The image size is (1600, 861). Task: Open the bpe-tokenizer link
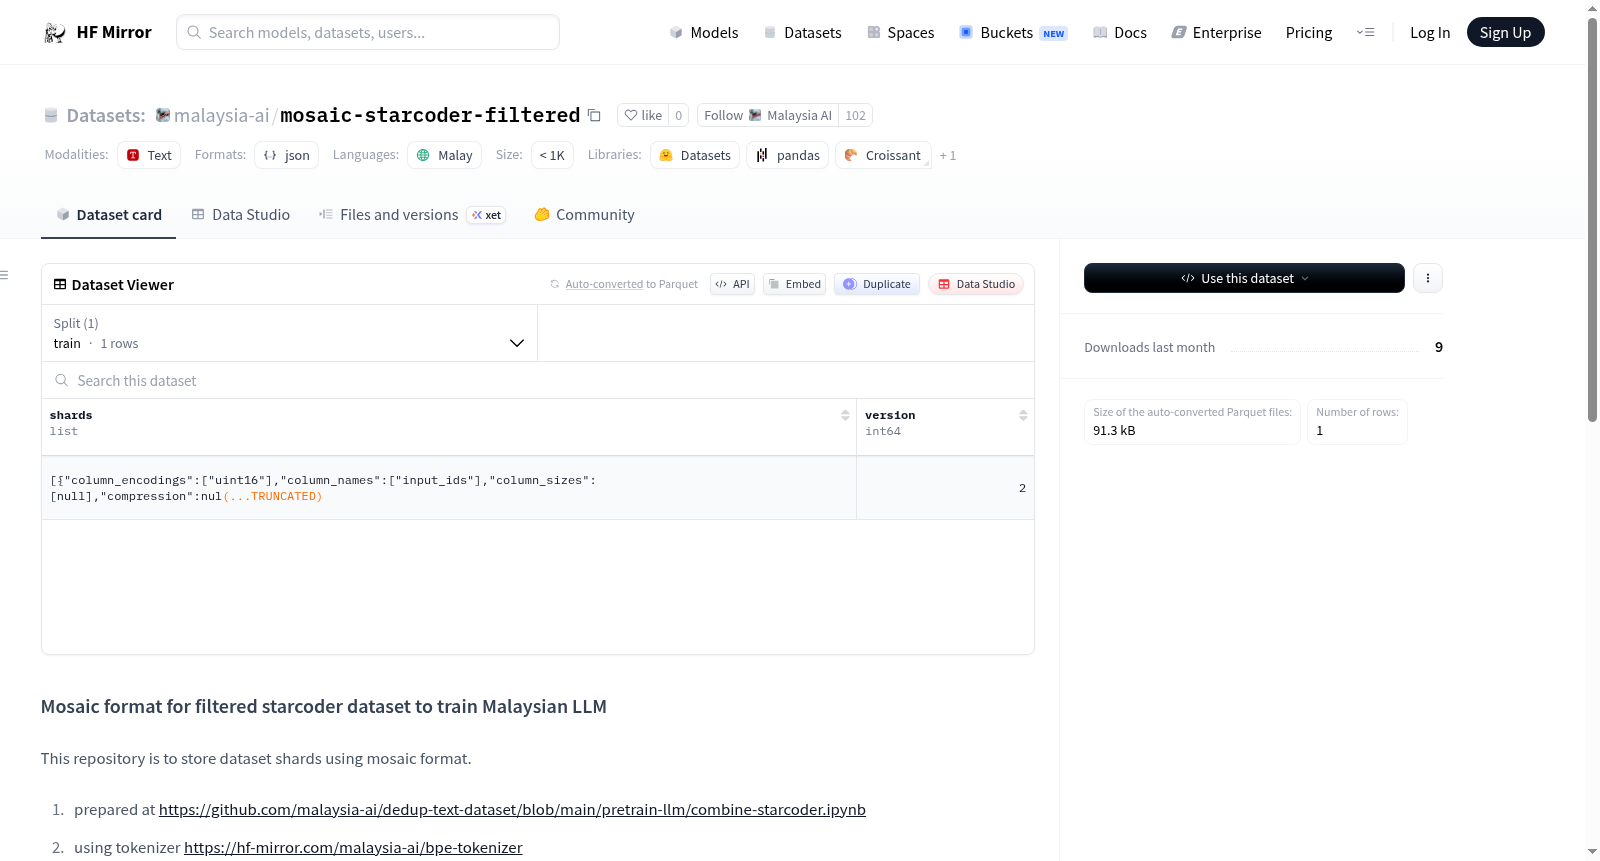pos(353,847)
